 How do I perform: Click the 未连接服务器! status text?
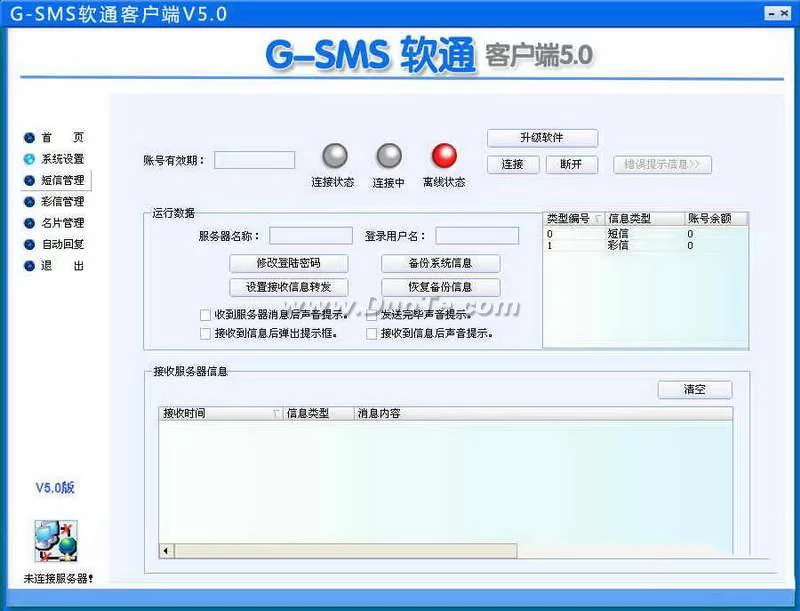point(58,579)
